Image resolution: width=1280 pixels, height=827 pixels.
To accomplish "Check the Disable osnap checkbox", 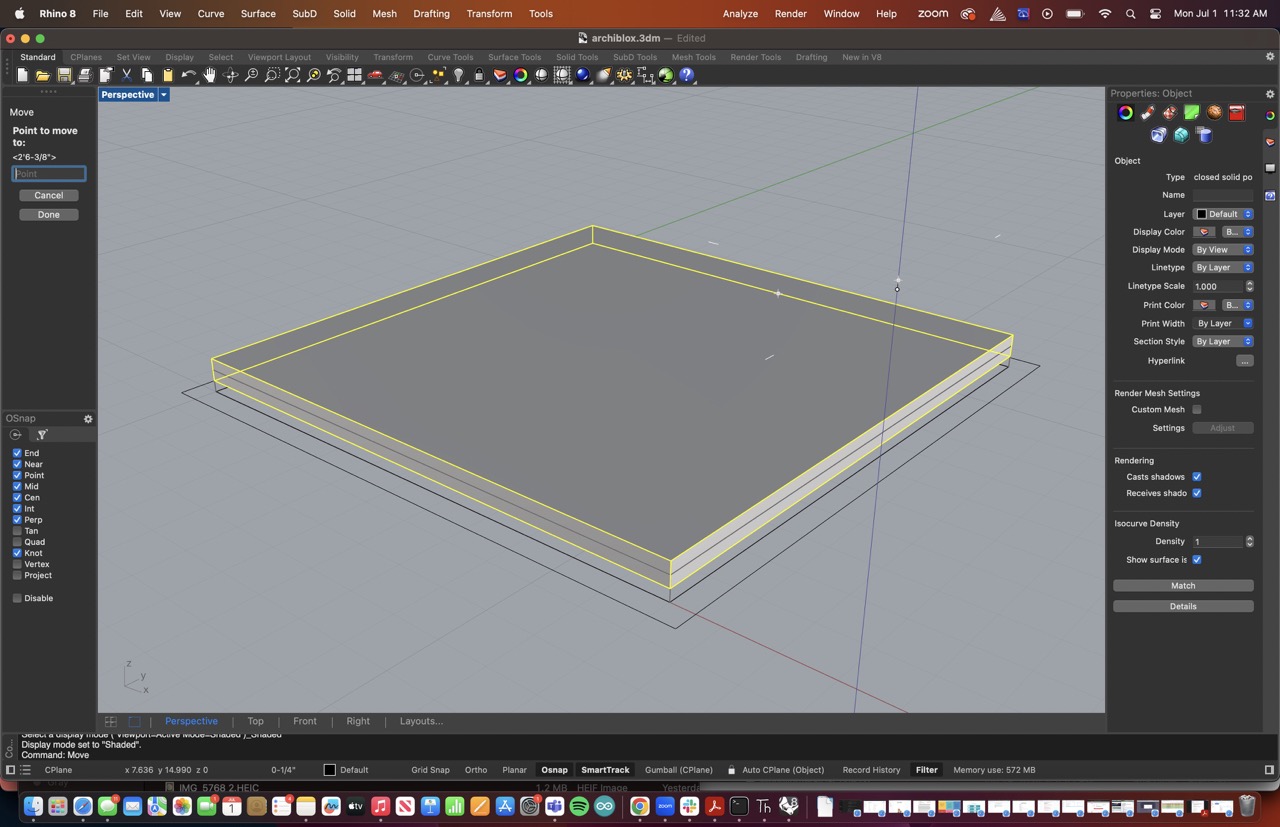I will coord(17,598).
